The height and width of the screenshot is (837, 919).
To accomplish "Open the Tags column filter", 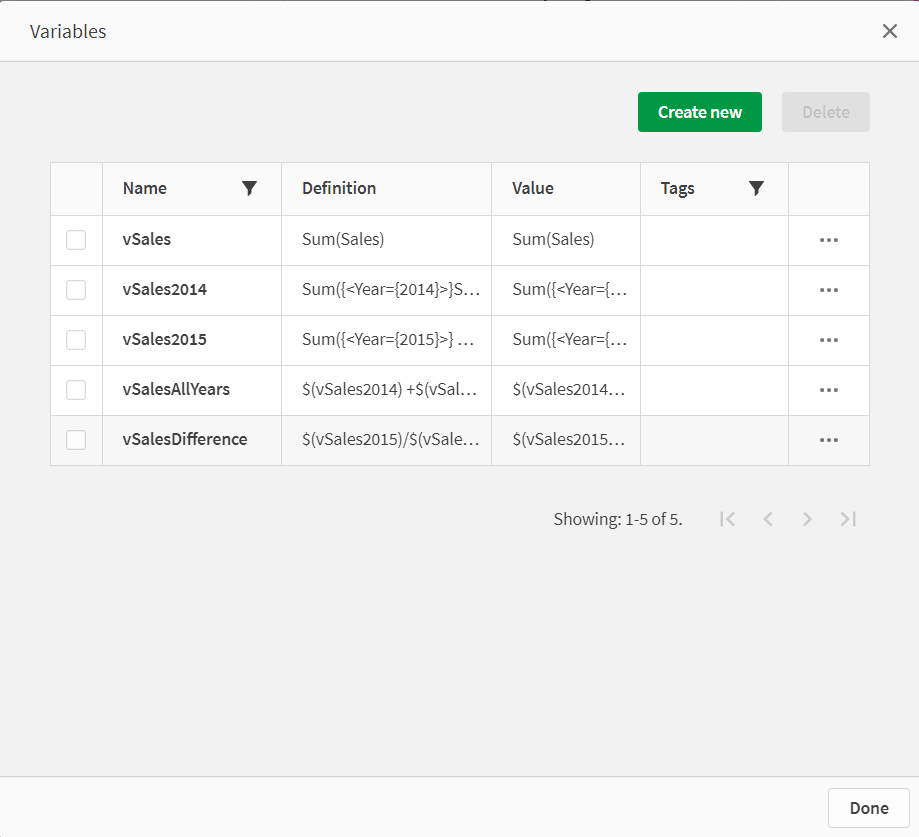I will pos(756,188).
